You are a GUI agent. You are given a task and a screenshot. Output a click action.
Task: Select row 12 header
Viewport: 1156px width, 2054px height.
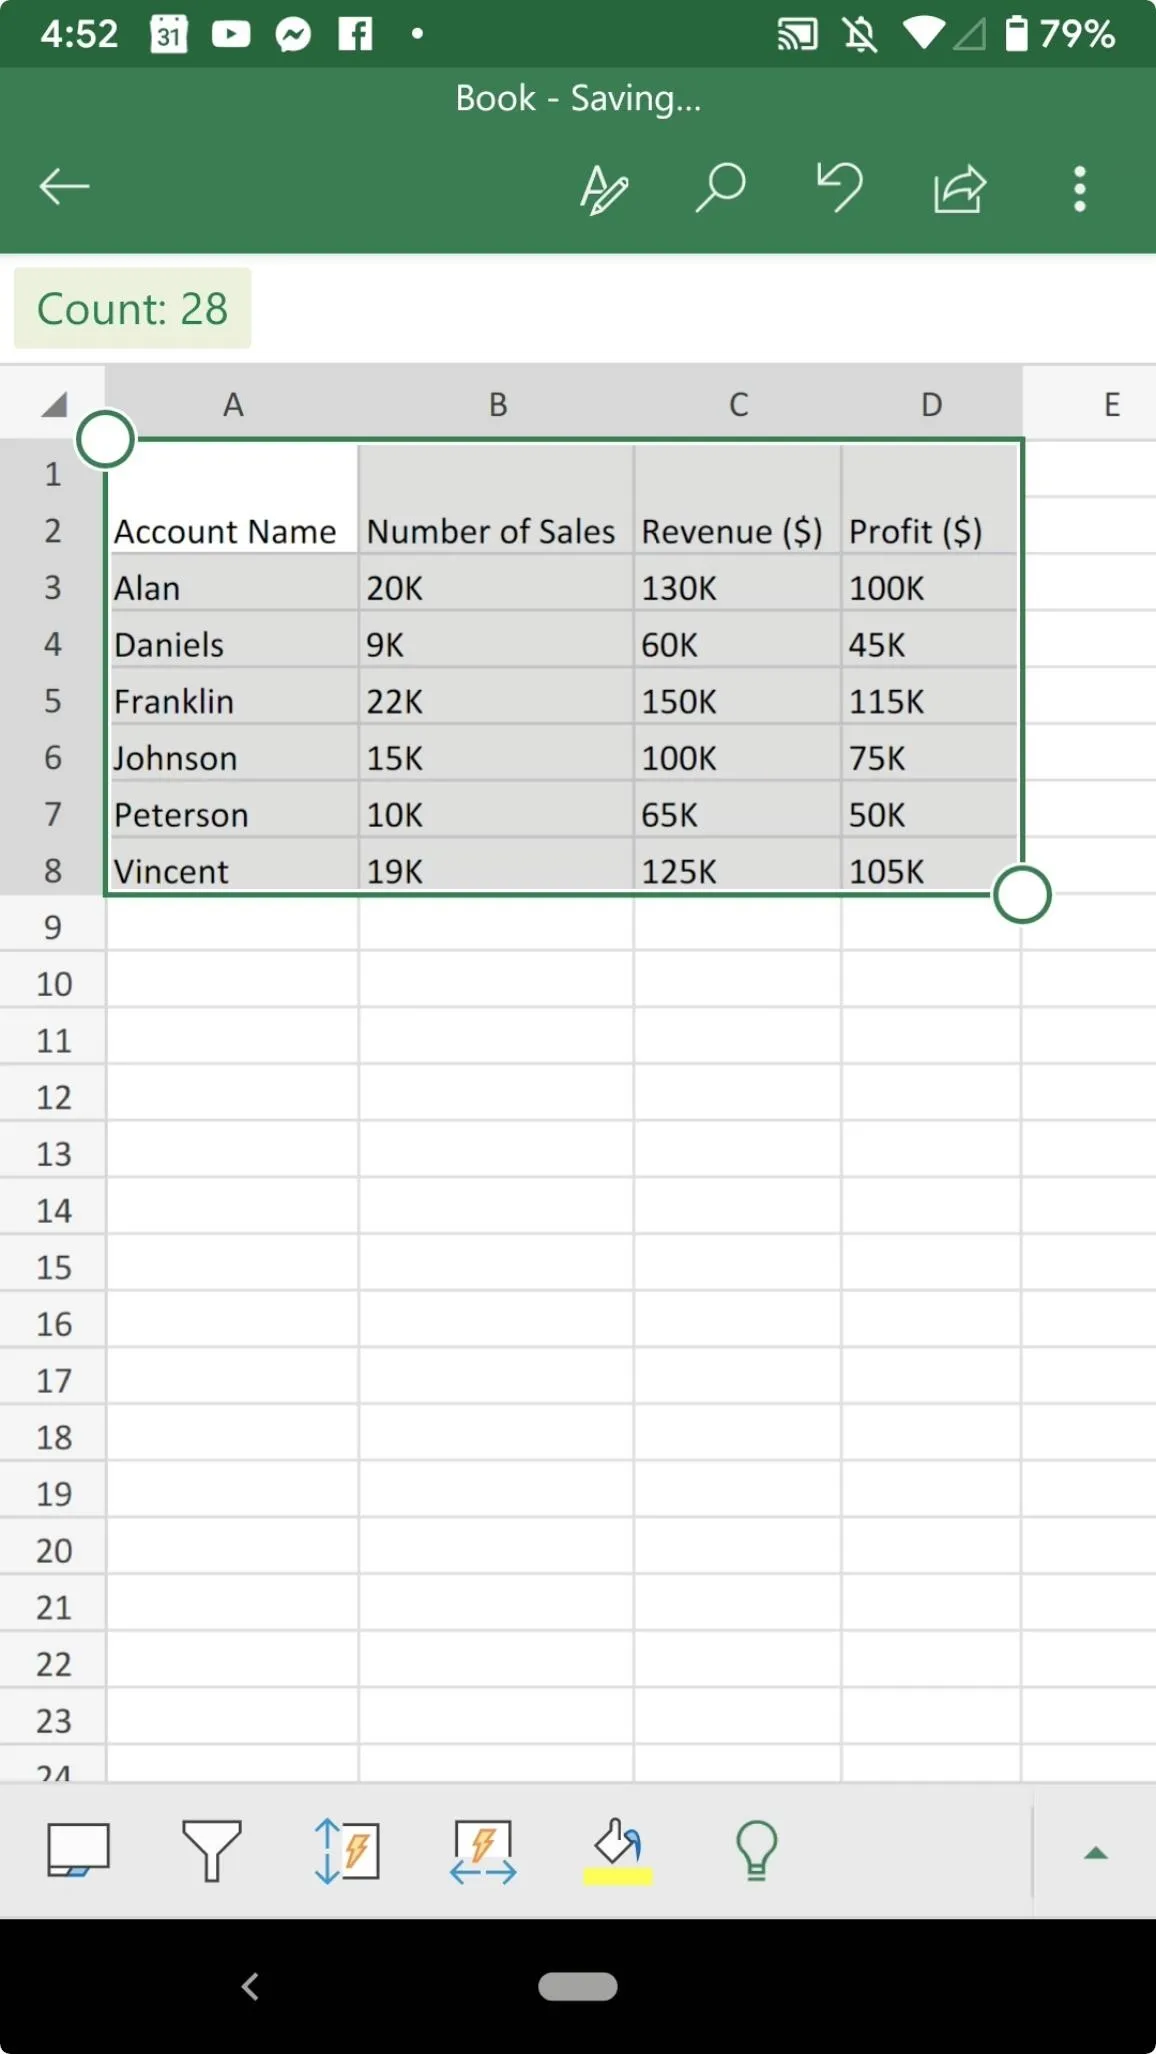point(54,1097)
